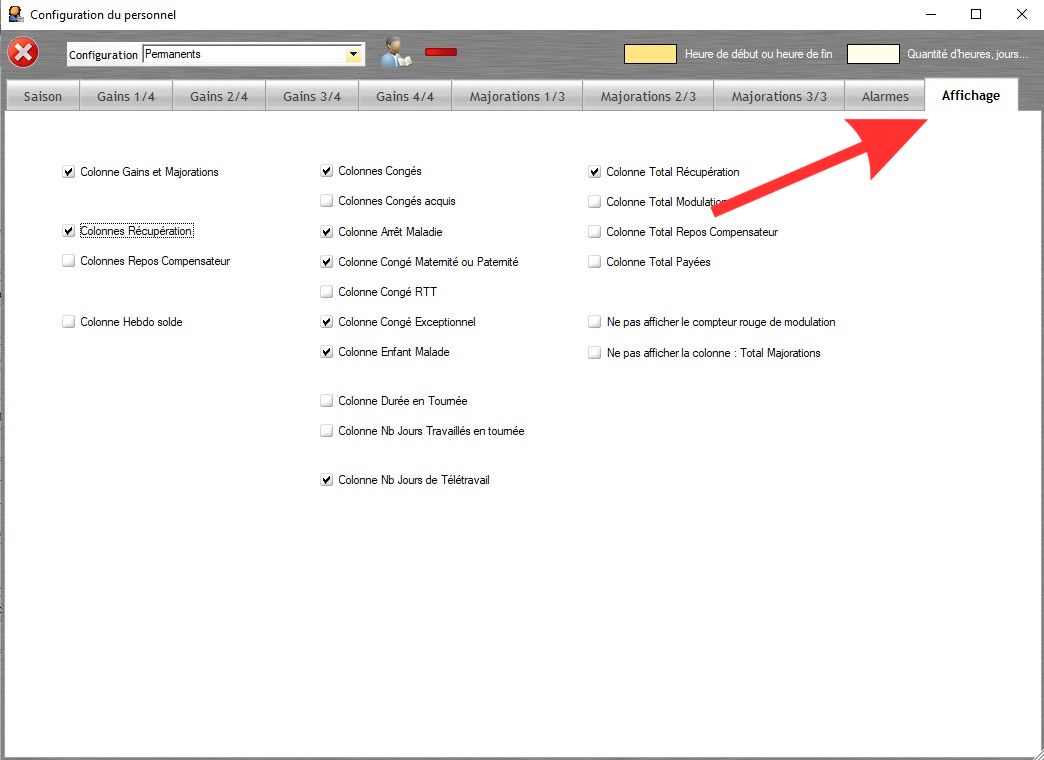Click the Permanents configuration text field
The height and width of the screenshot is (760, 1044).
pyautogui.click(x=243, y=54)
